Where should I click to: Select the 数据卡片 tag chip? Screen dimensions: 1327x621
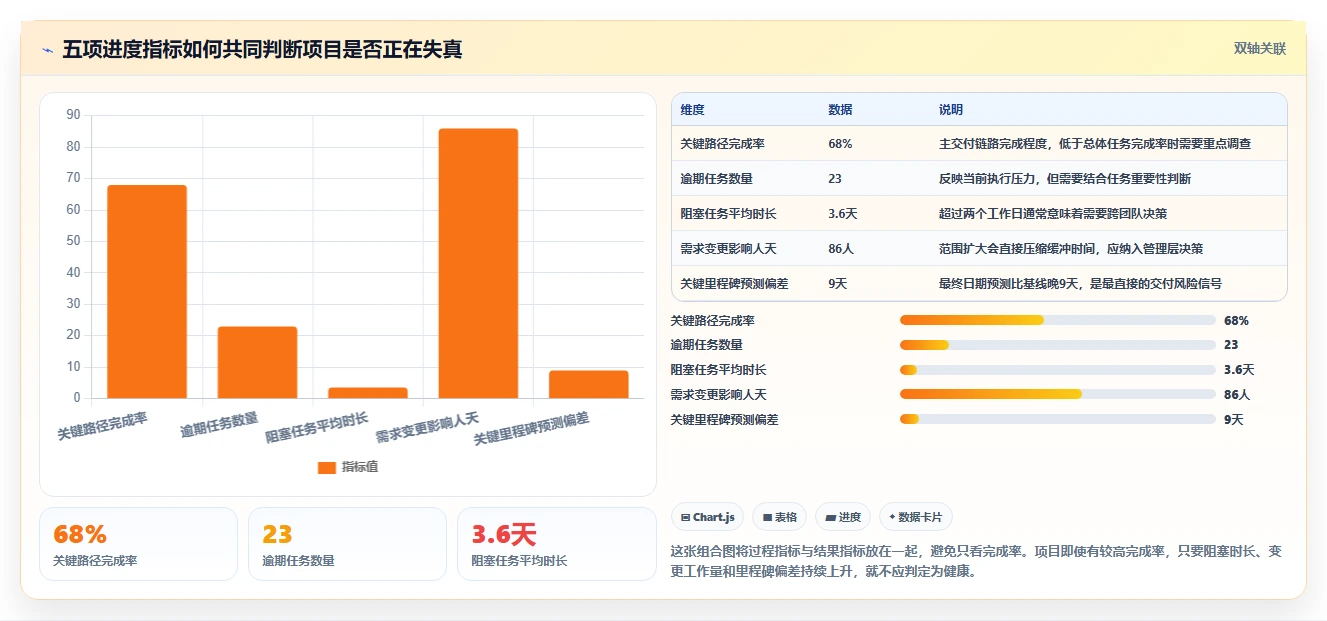point(915,517)
